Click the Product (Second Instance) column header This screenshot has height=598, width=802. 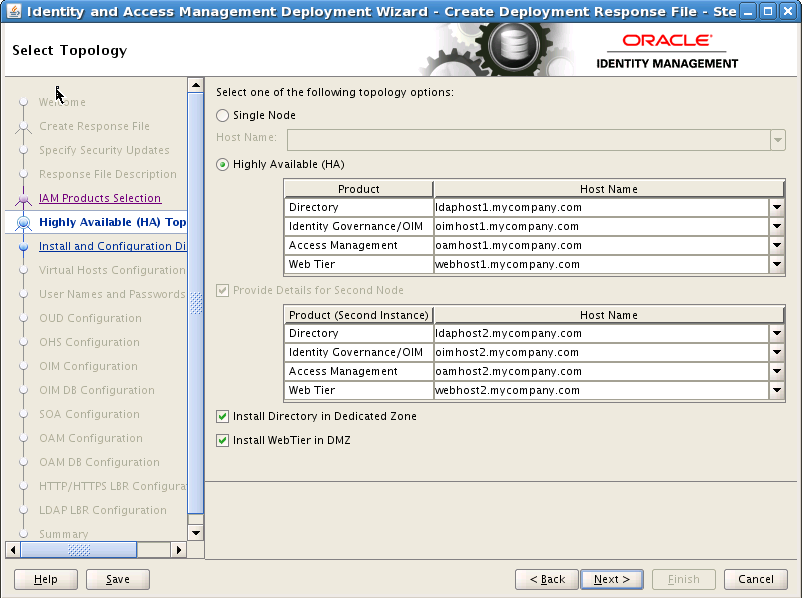pos(359,315)
